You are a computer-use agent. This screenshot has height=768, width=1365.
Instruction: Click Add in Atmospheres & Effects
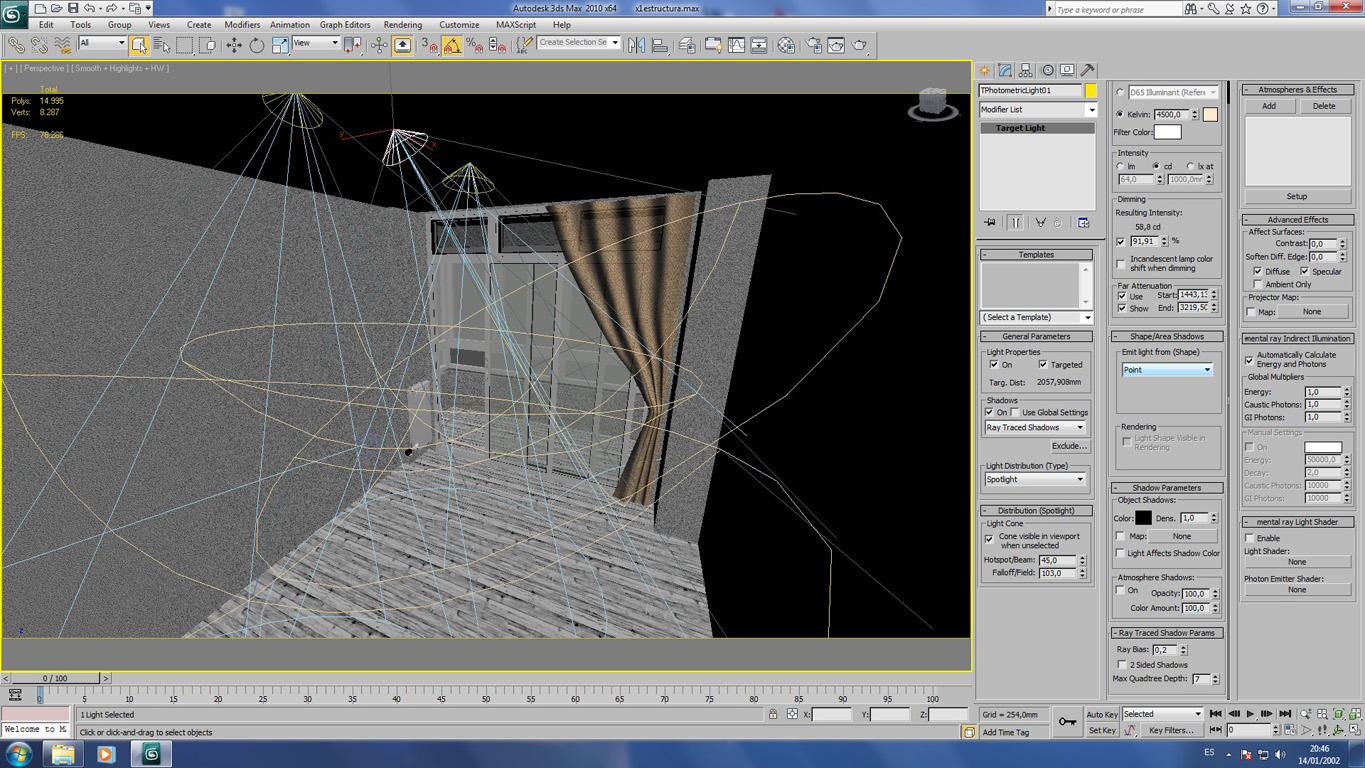tap(1268, 106)
